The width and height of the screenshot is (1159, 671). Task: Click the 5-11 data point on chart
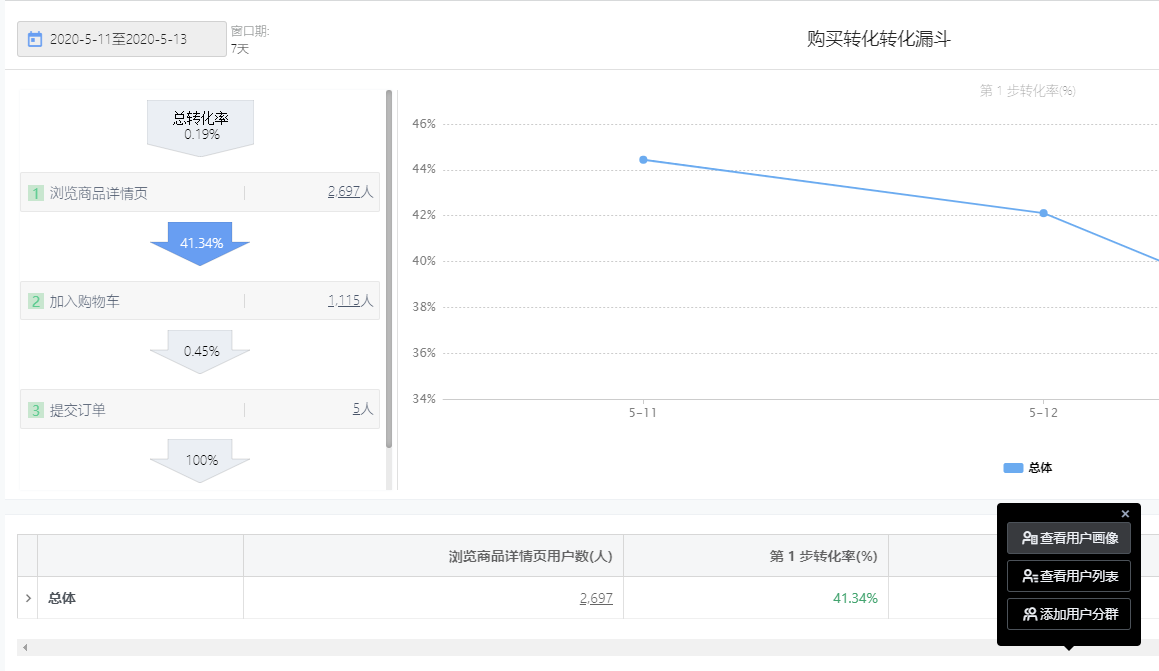(643, 160)
